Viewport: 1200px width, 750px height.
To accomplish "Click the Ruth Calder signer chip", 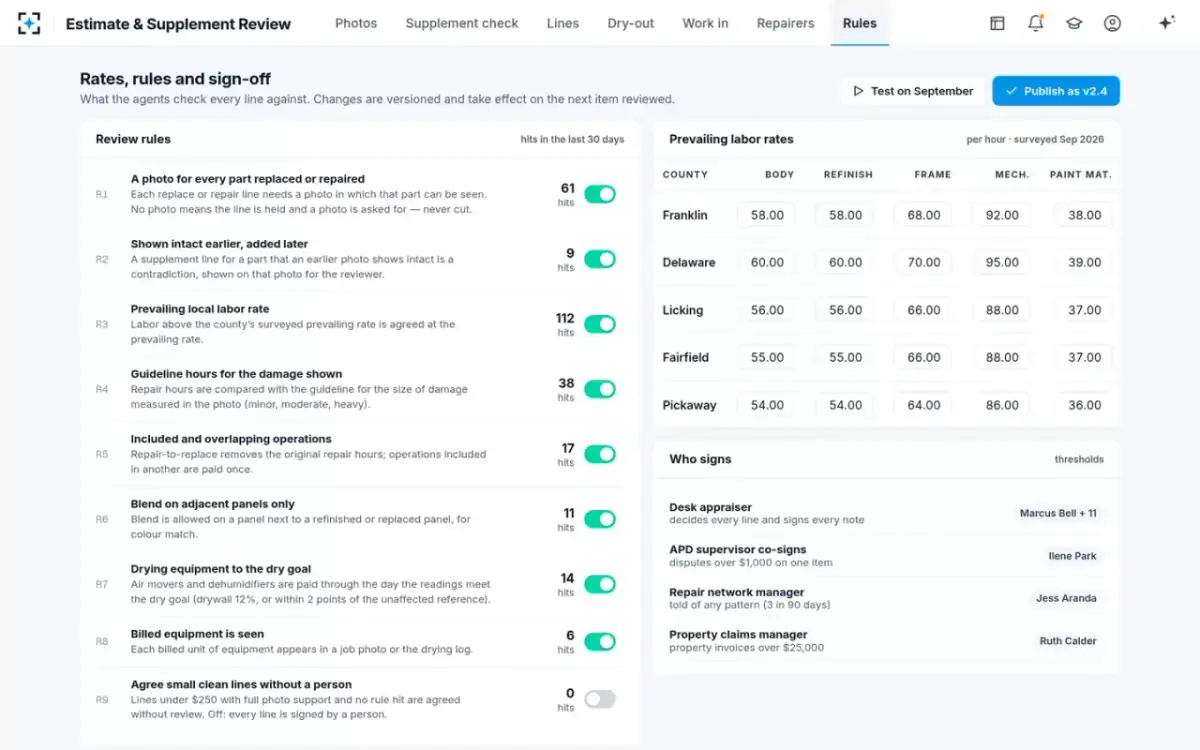I will click(x=1068, y=641).
